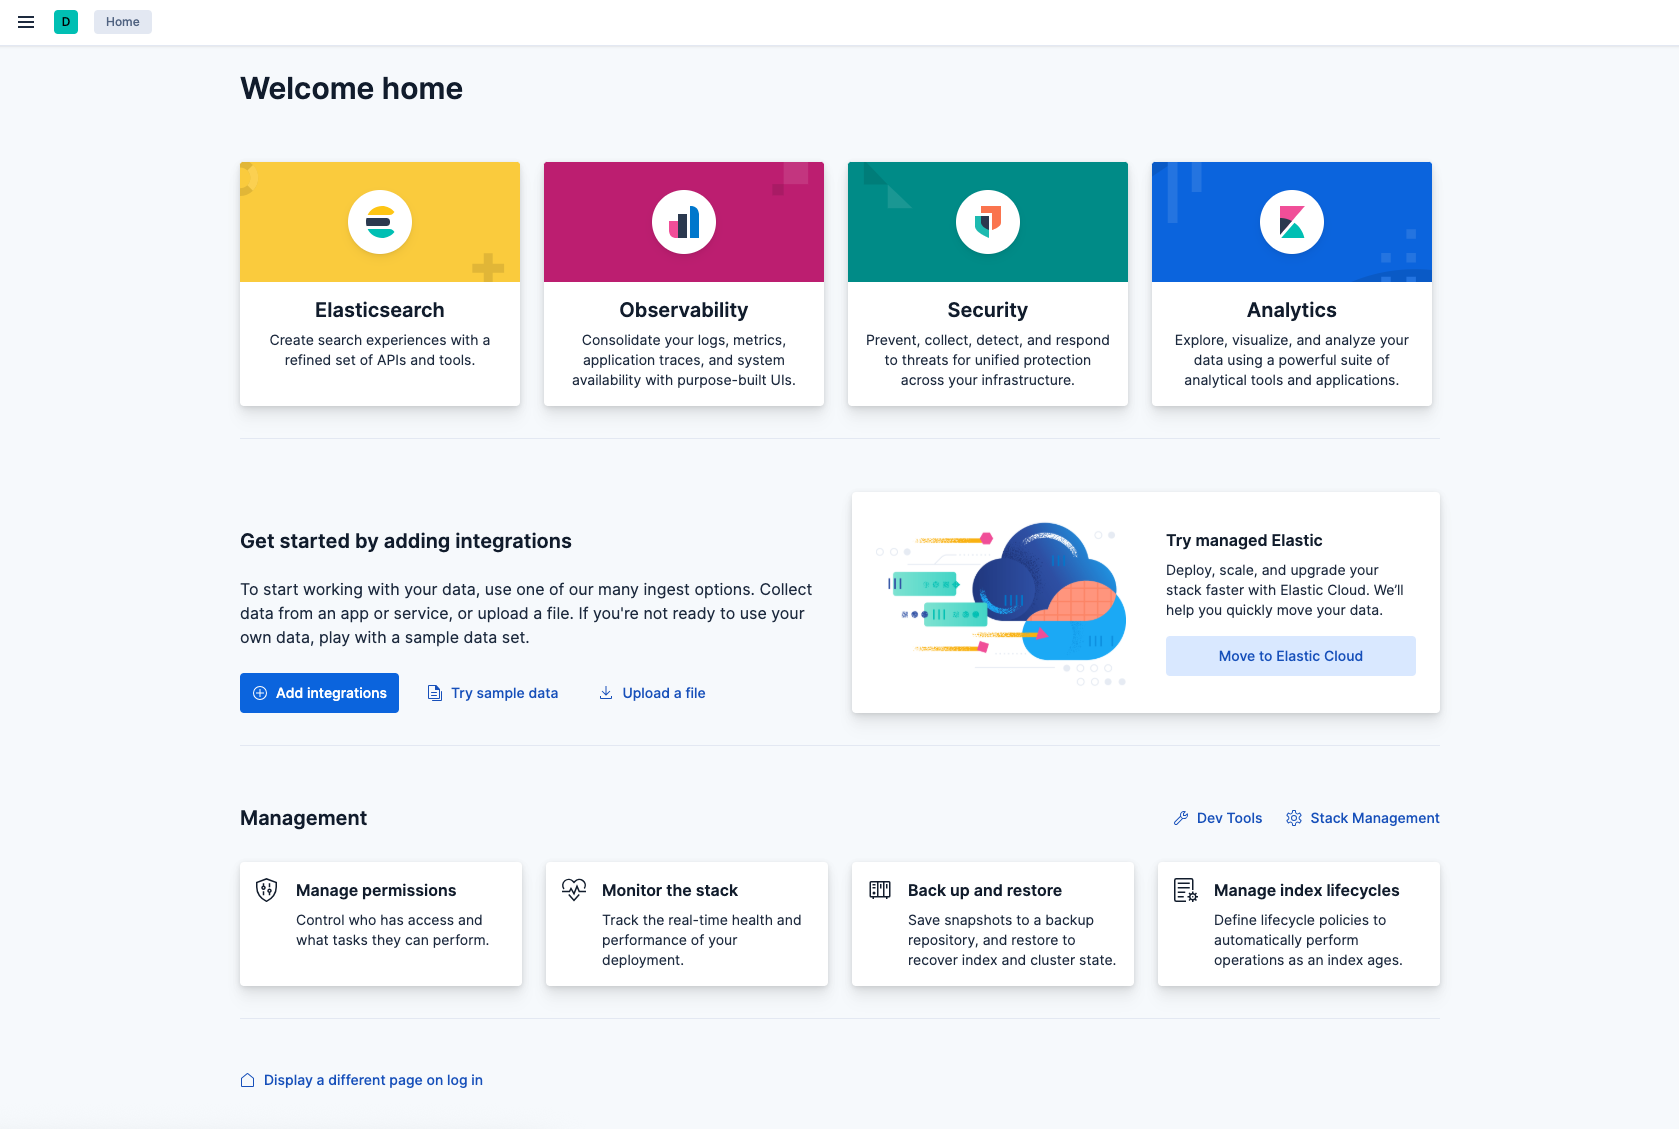
Task: Click the index settings icon for lifecycles
Action: coord(1186,890)
